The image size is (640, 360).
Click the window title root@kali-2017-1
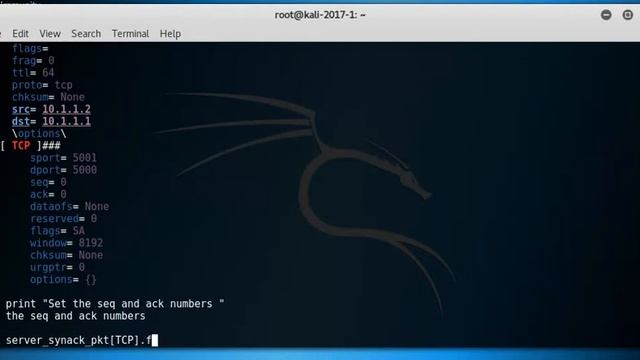click(320, 15)
